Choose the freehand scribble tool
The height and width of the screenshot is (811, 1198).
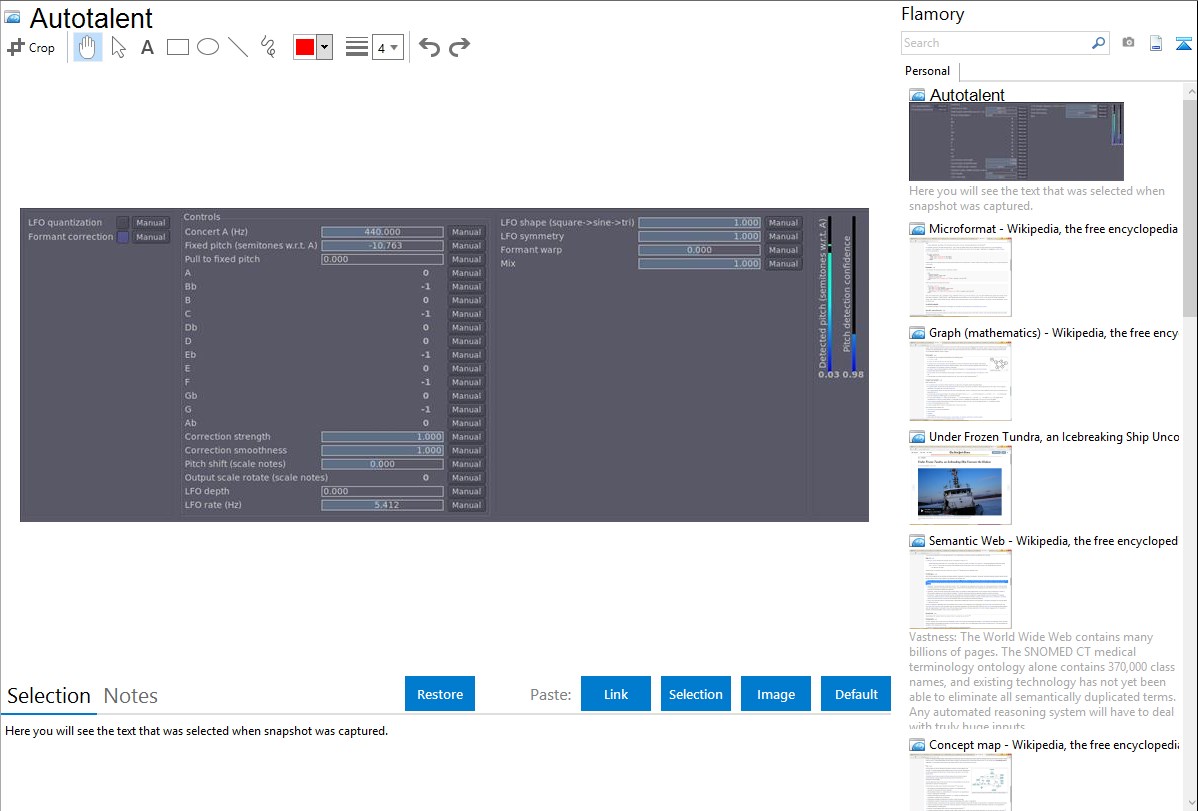click(x=268, y=47)
